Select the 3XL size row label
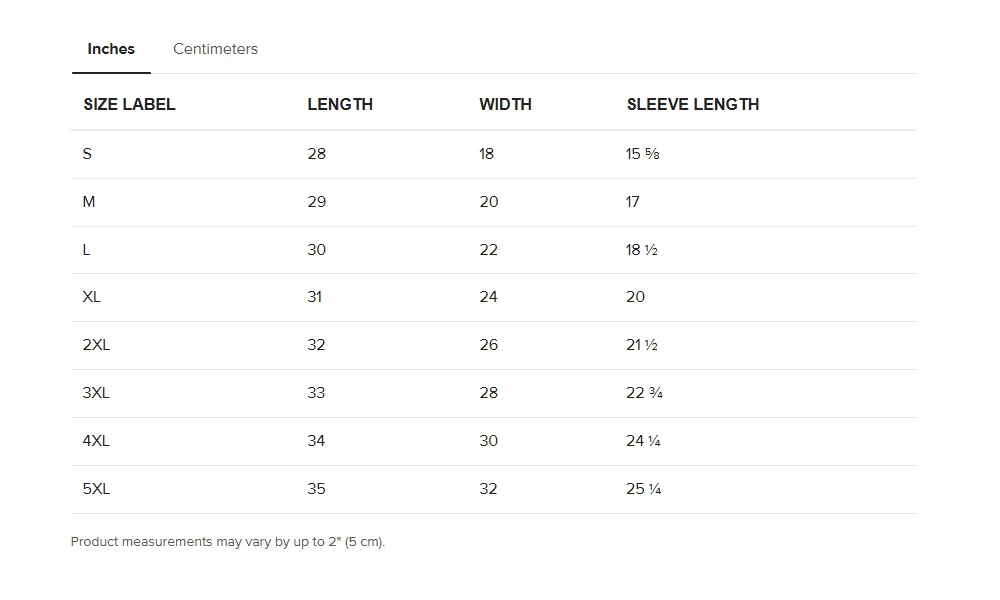Viewport: 1000px width, 600px height. pos(96,393)
